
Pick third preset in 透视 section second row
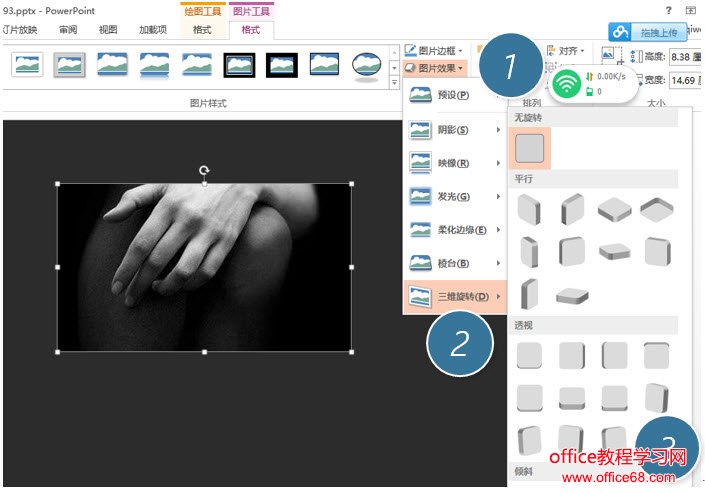tap(615, 398)
